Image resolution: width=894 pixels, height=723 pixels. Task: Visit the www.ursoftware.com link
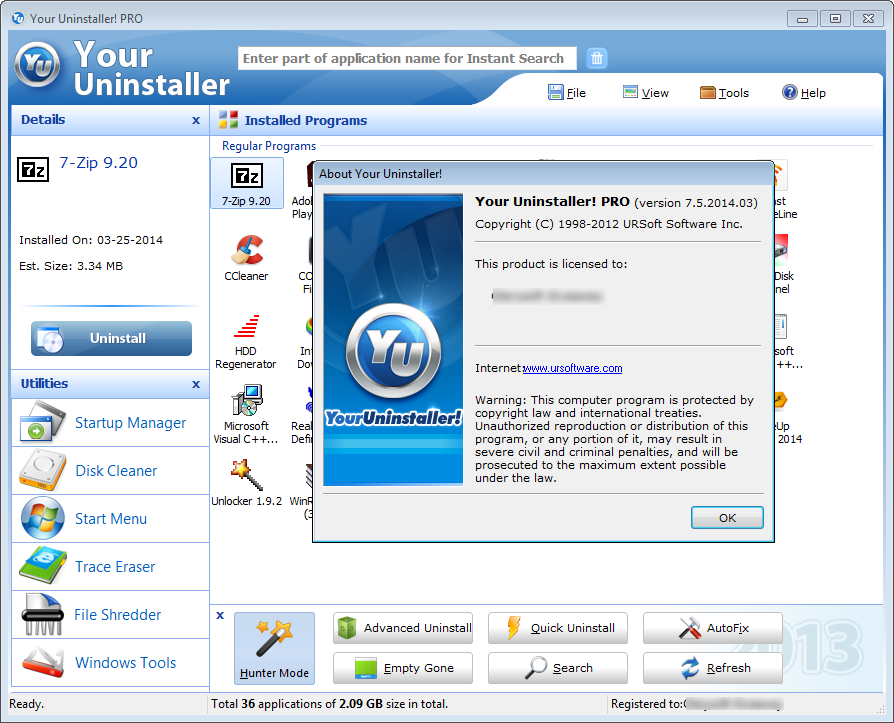coord(572,368)
